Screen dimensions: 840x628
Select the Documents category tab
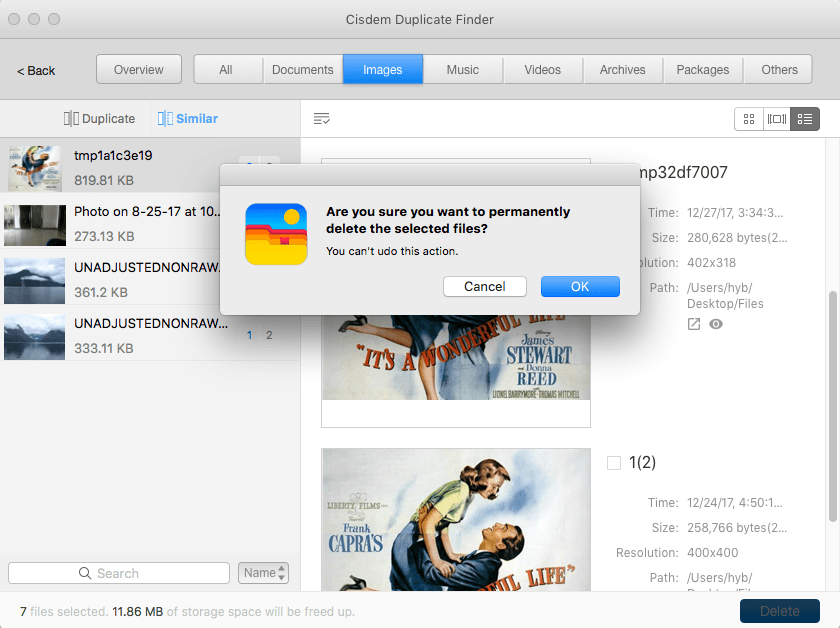point(303,70)
